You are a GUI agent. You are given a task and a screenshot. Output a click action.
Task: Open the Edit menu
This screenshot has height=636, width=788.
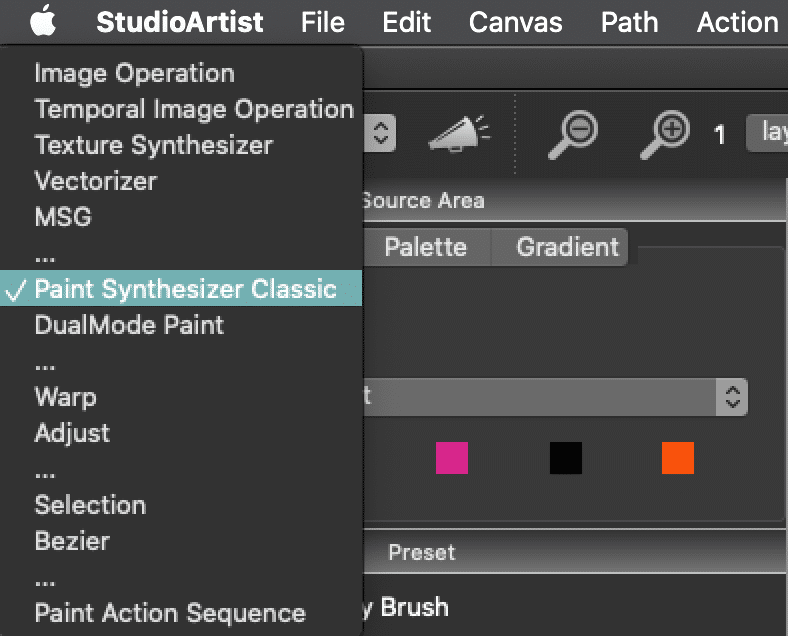[407, 22]
